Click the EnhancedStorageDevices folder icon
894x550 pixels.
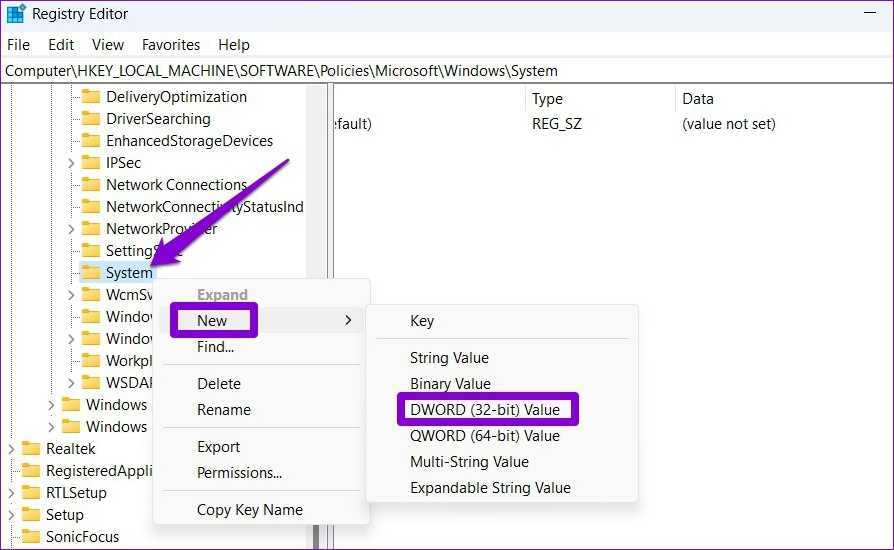click(x=91, y=141)
